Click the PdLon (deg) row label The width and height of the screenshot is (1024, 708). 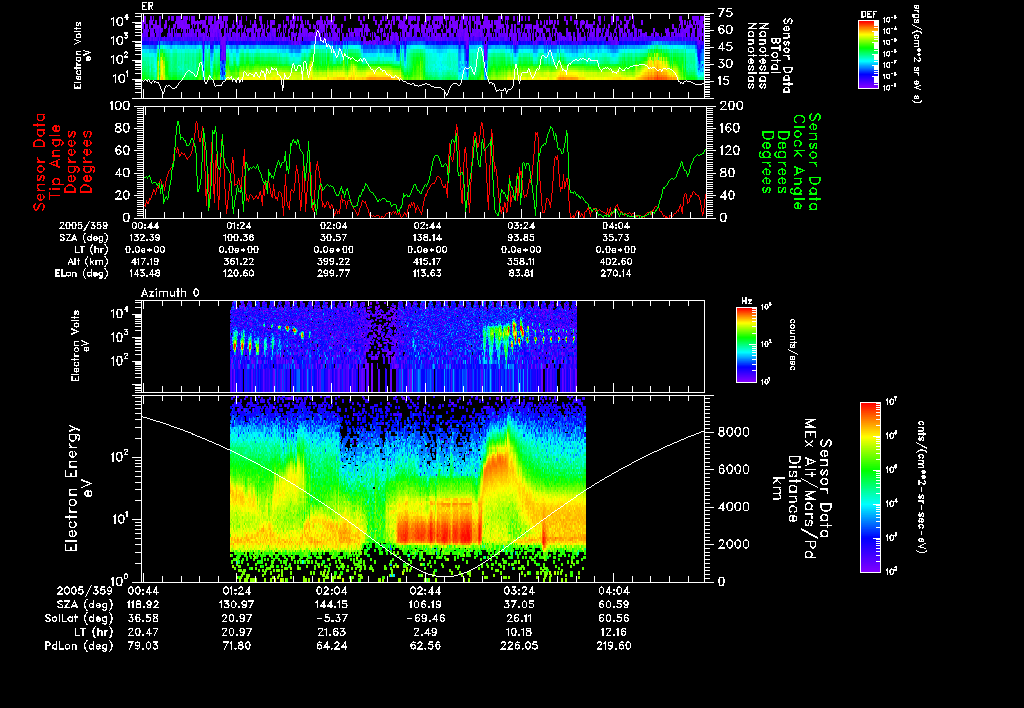(x=78, y=645)
